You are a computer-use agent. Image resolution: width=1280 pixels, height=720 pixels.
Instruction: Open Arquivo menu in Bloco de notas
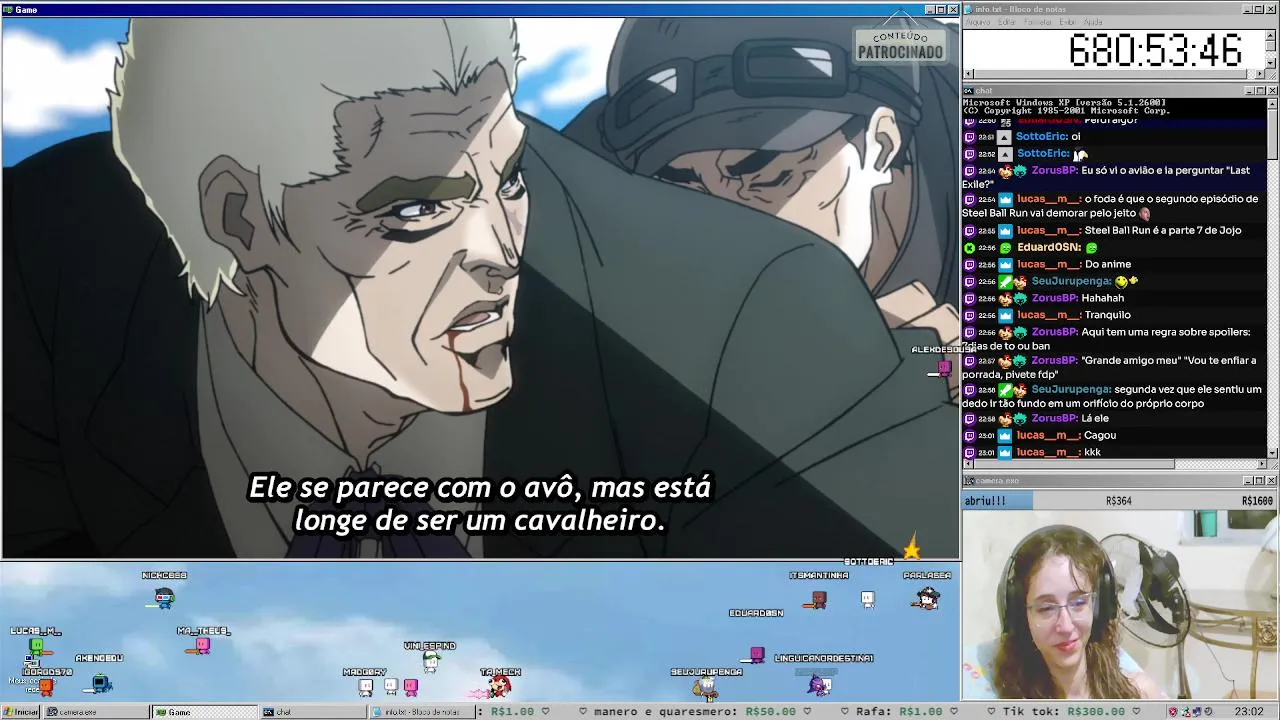(x=977, y=22)
